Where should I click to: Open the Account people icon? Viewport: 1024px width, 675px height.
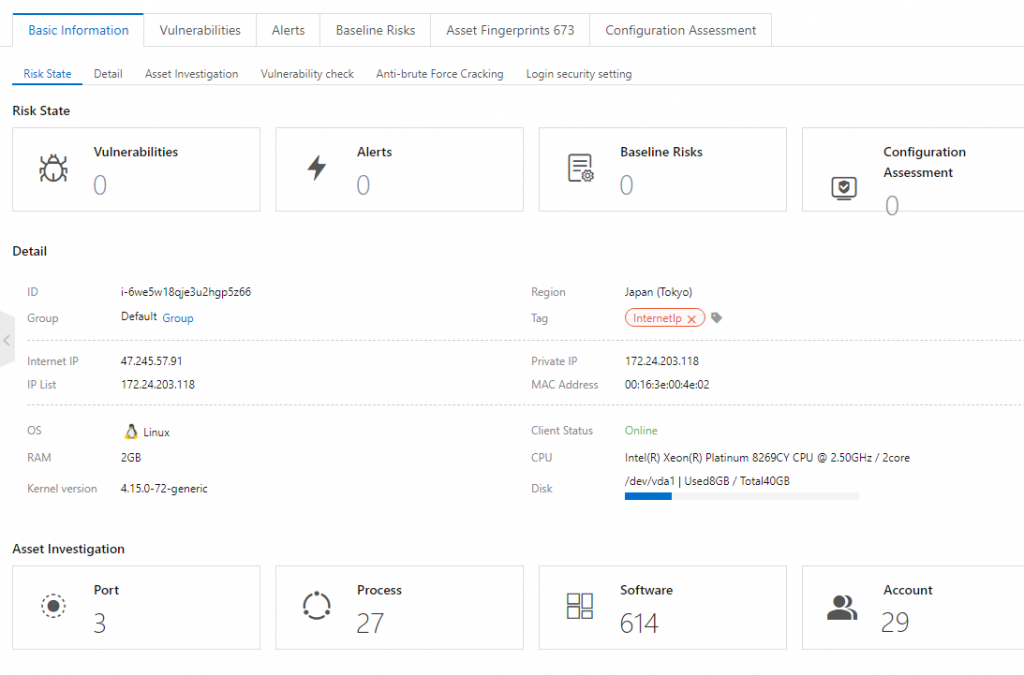(843, 606)
